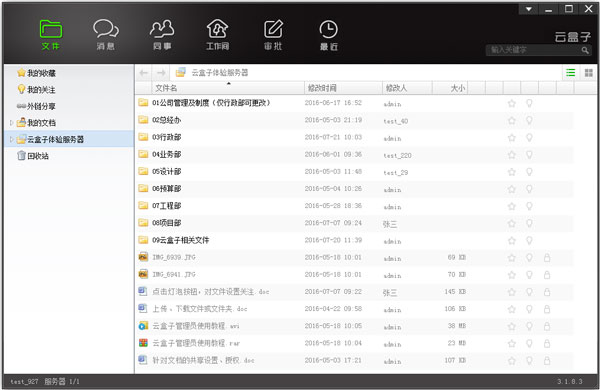Switch to grid thumbnail view
The image size is (600, 390).
pos(589,73)
